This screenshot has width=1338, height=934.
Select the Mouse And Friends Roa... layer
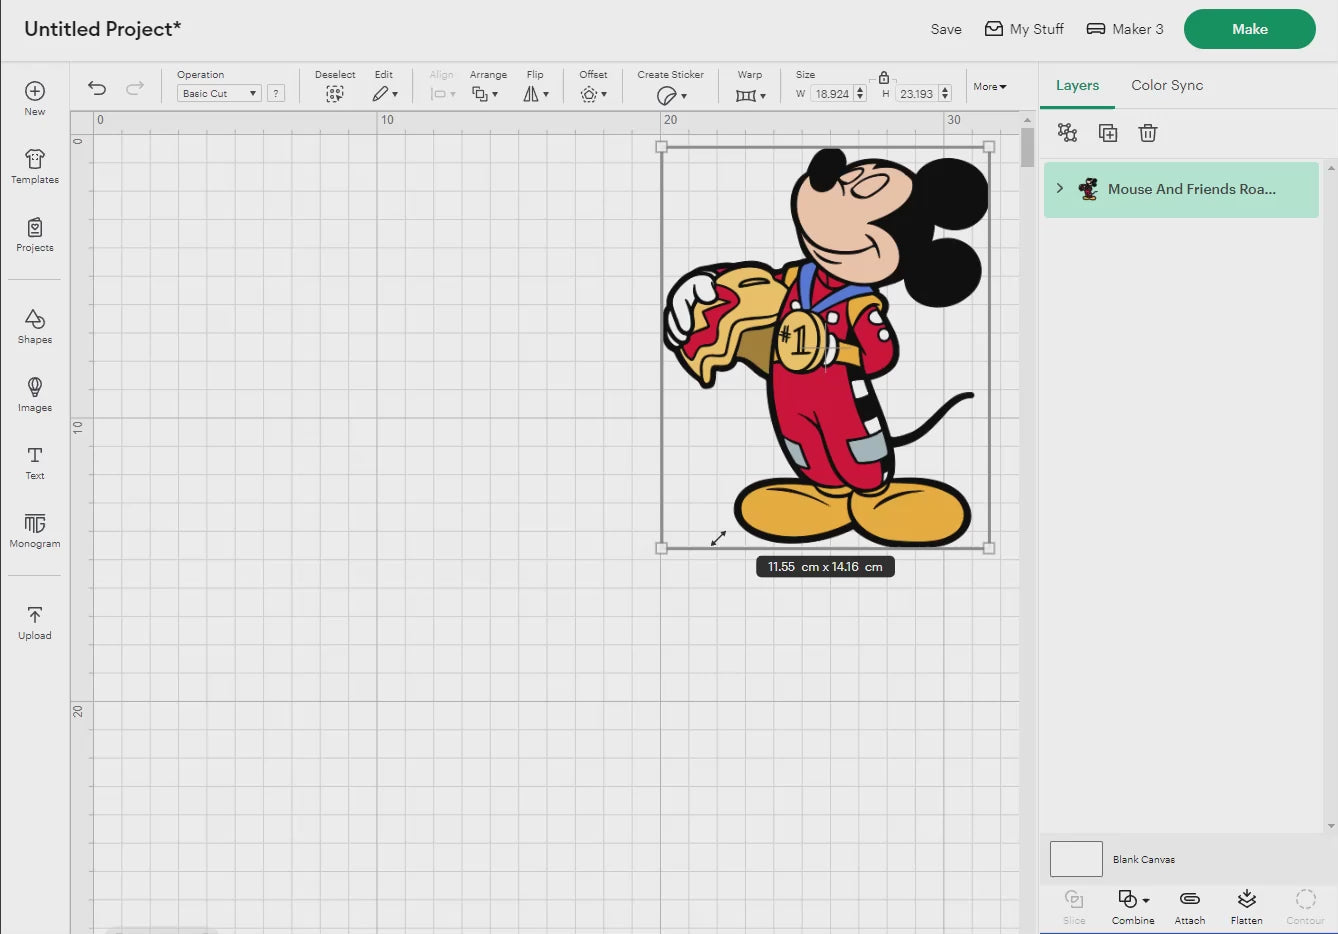click(1181, 189)
